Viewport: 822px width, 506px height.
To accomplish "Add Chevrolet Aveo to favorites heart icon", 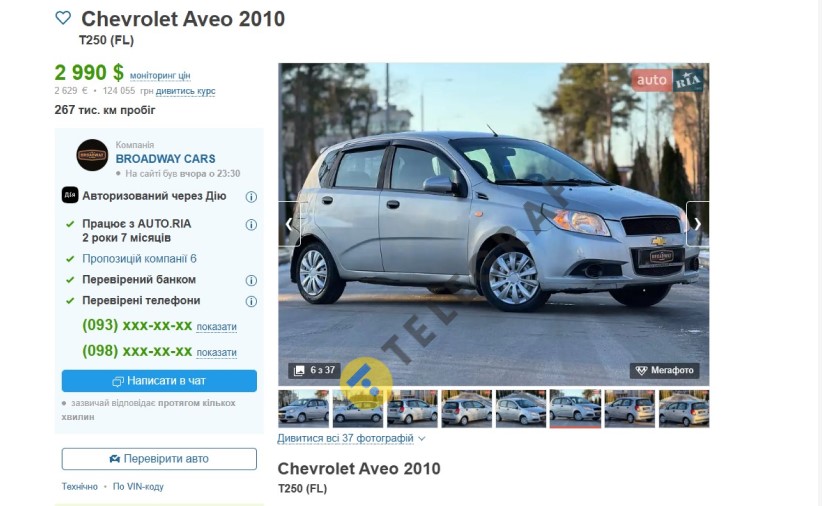I will [x=63, y=18].
